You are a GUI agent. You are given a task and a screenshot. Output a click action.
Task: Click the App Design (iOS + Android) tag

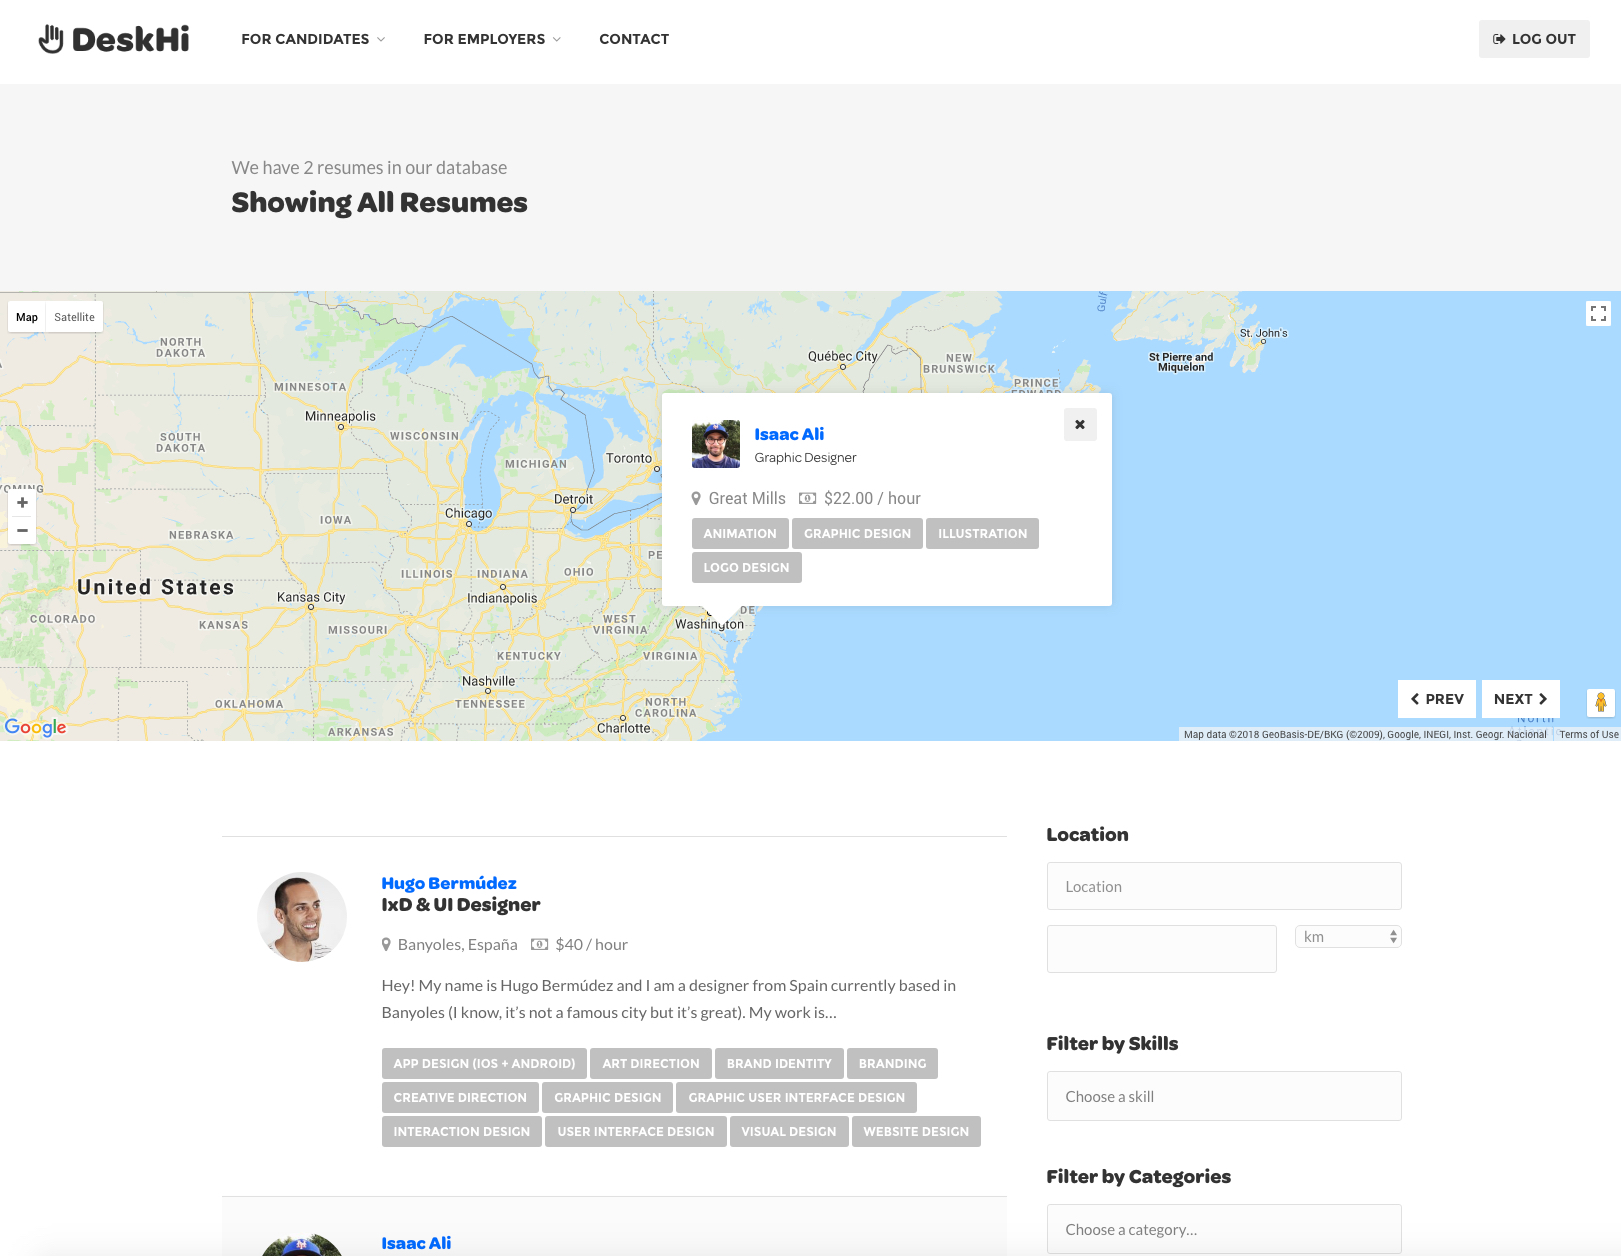coord(484,1064)
